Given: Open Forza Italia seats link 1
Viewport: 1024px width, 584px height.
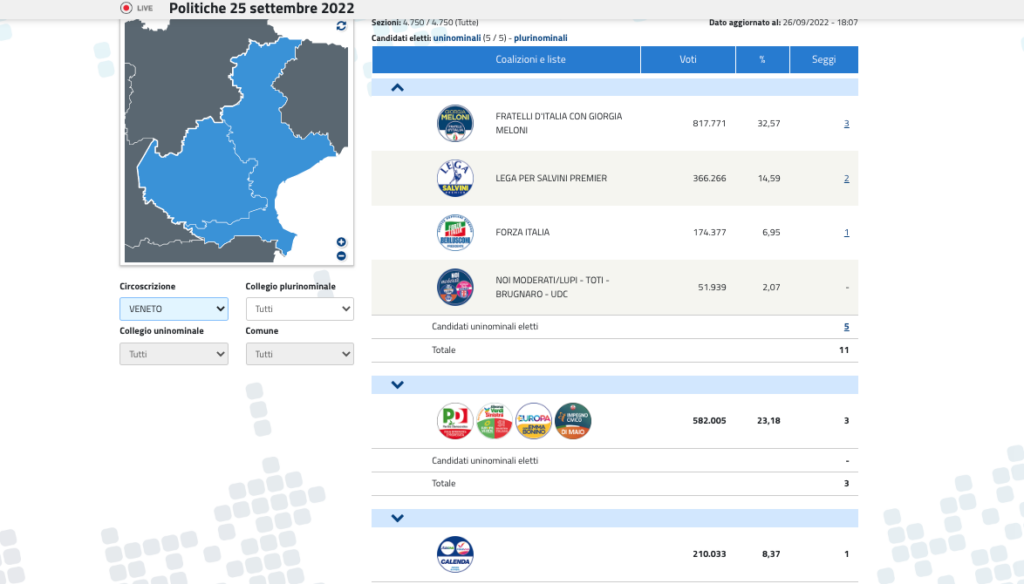Looking at the screenshot, I should (x=846, y=233).
